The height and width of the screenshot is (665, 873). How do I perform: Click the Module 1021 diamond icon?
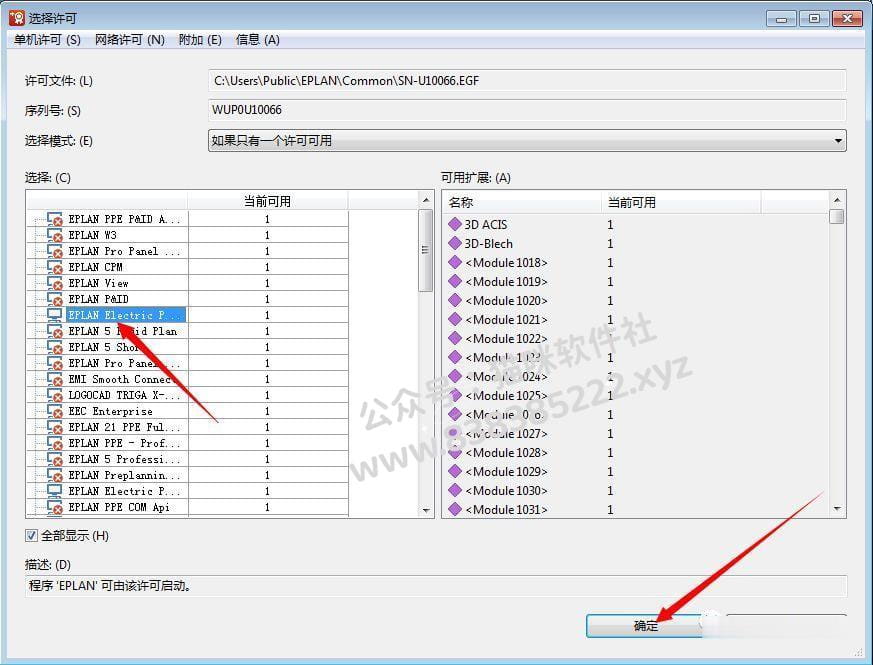point(455,319)
